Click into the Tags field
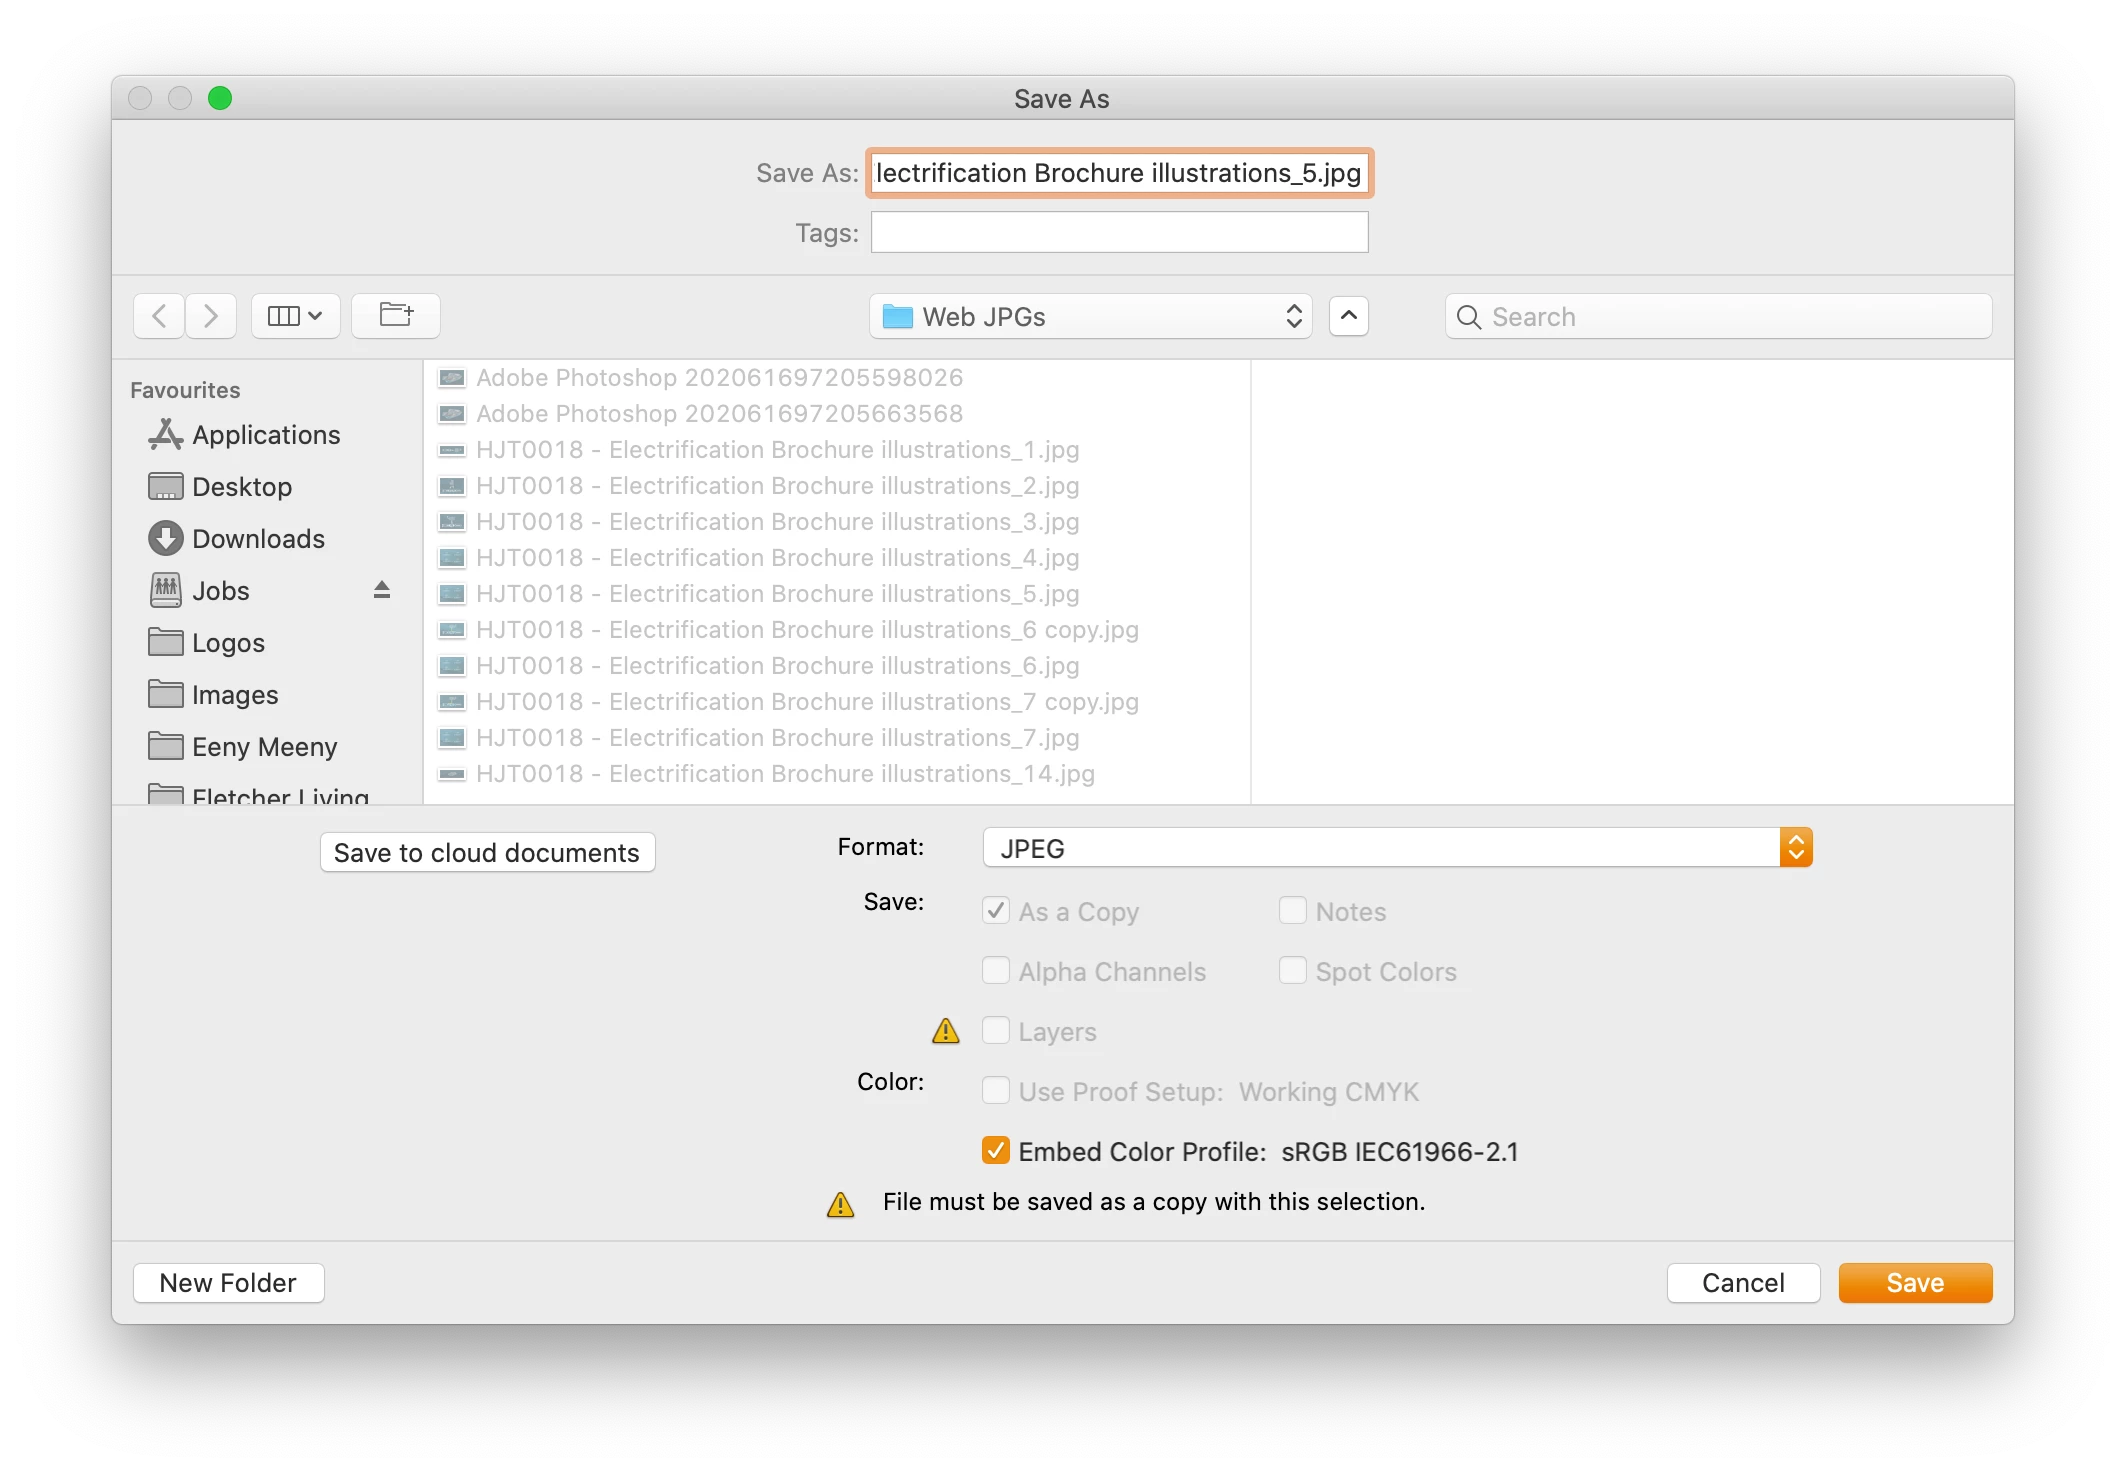The image size is (2126, 1472). click(x=1118, y=233)
